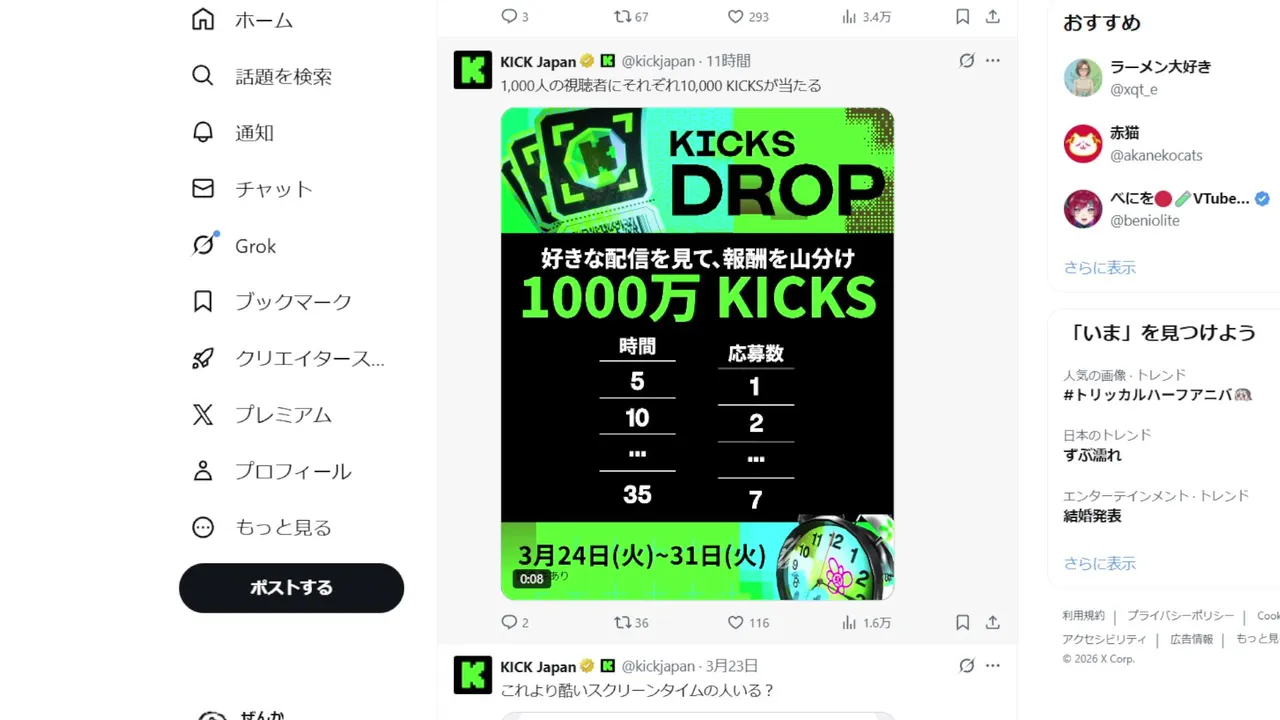Click the ポストする button
The image size is (1280, 720).
[x=291, y=588]
